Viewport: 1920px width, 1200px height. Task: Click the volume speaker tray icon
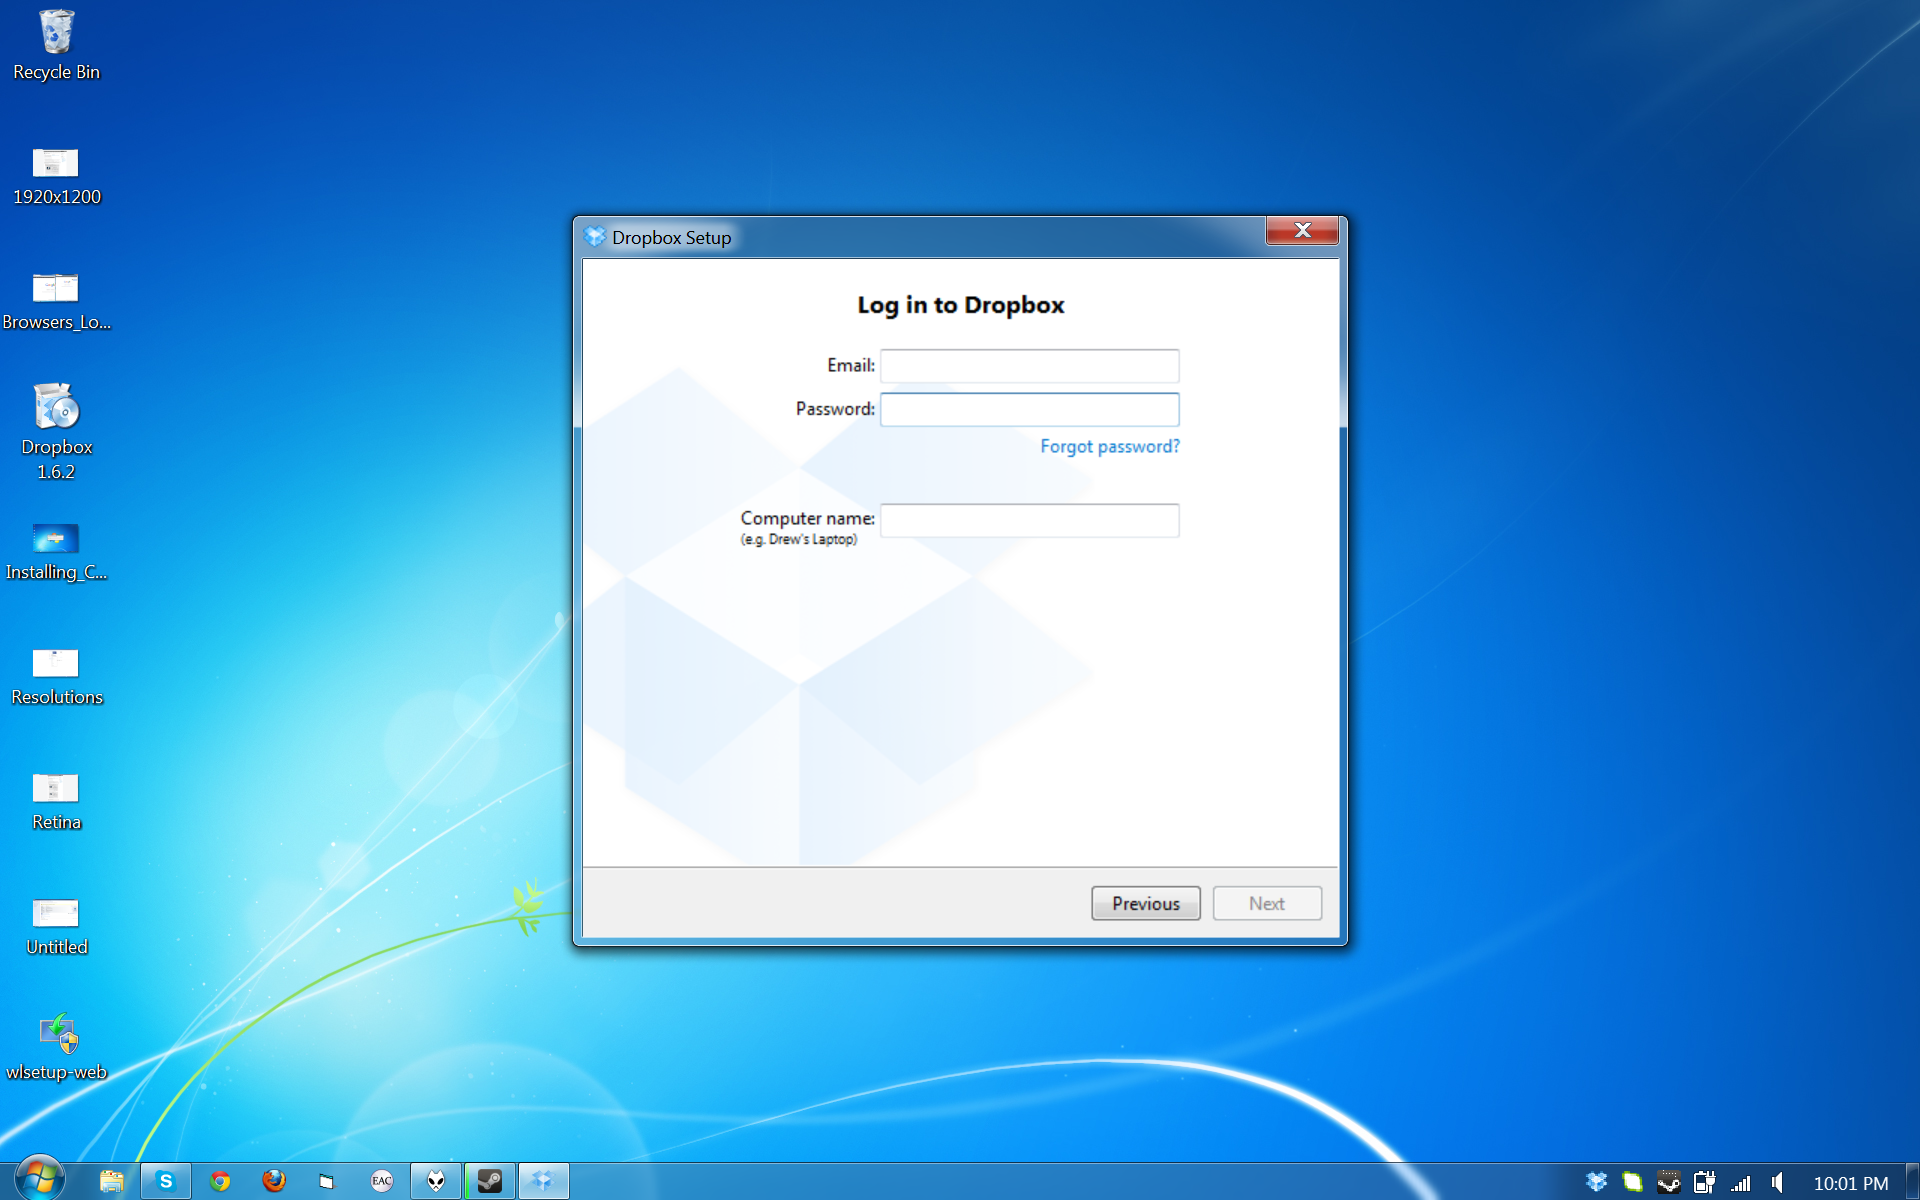(1777, 1183)
